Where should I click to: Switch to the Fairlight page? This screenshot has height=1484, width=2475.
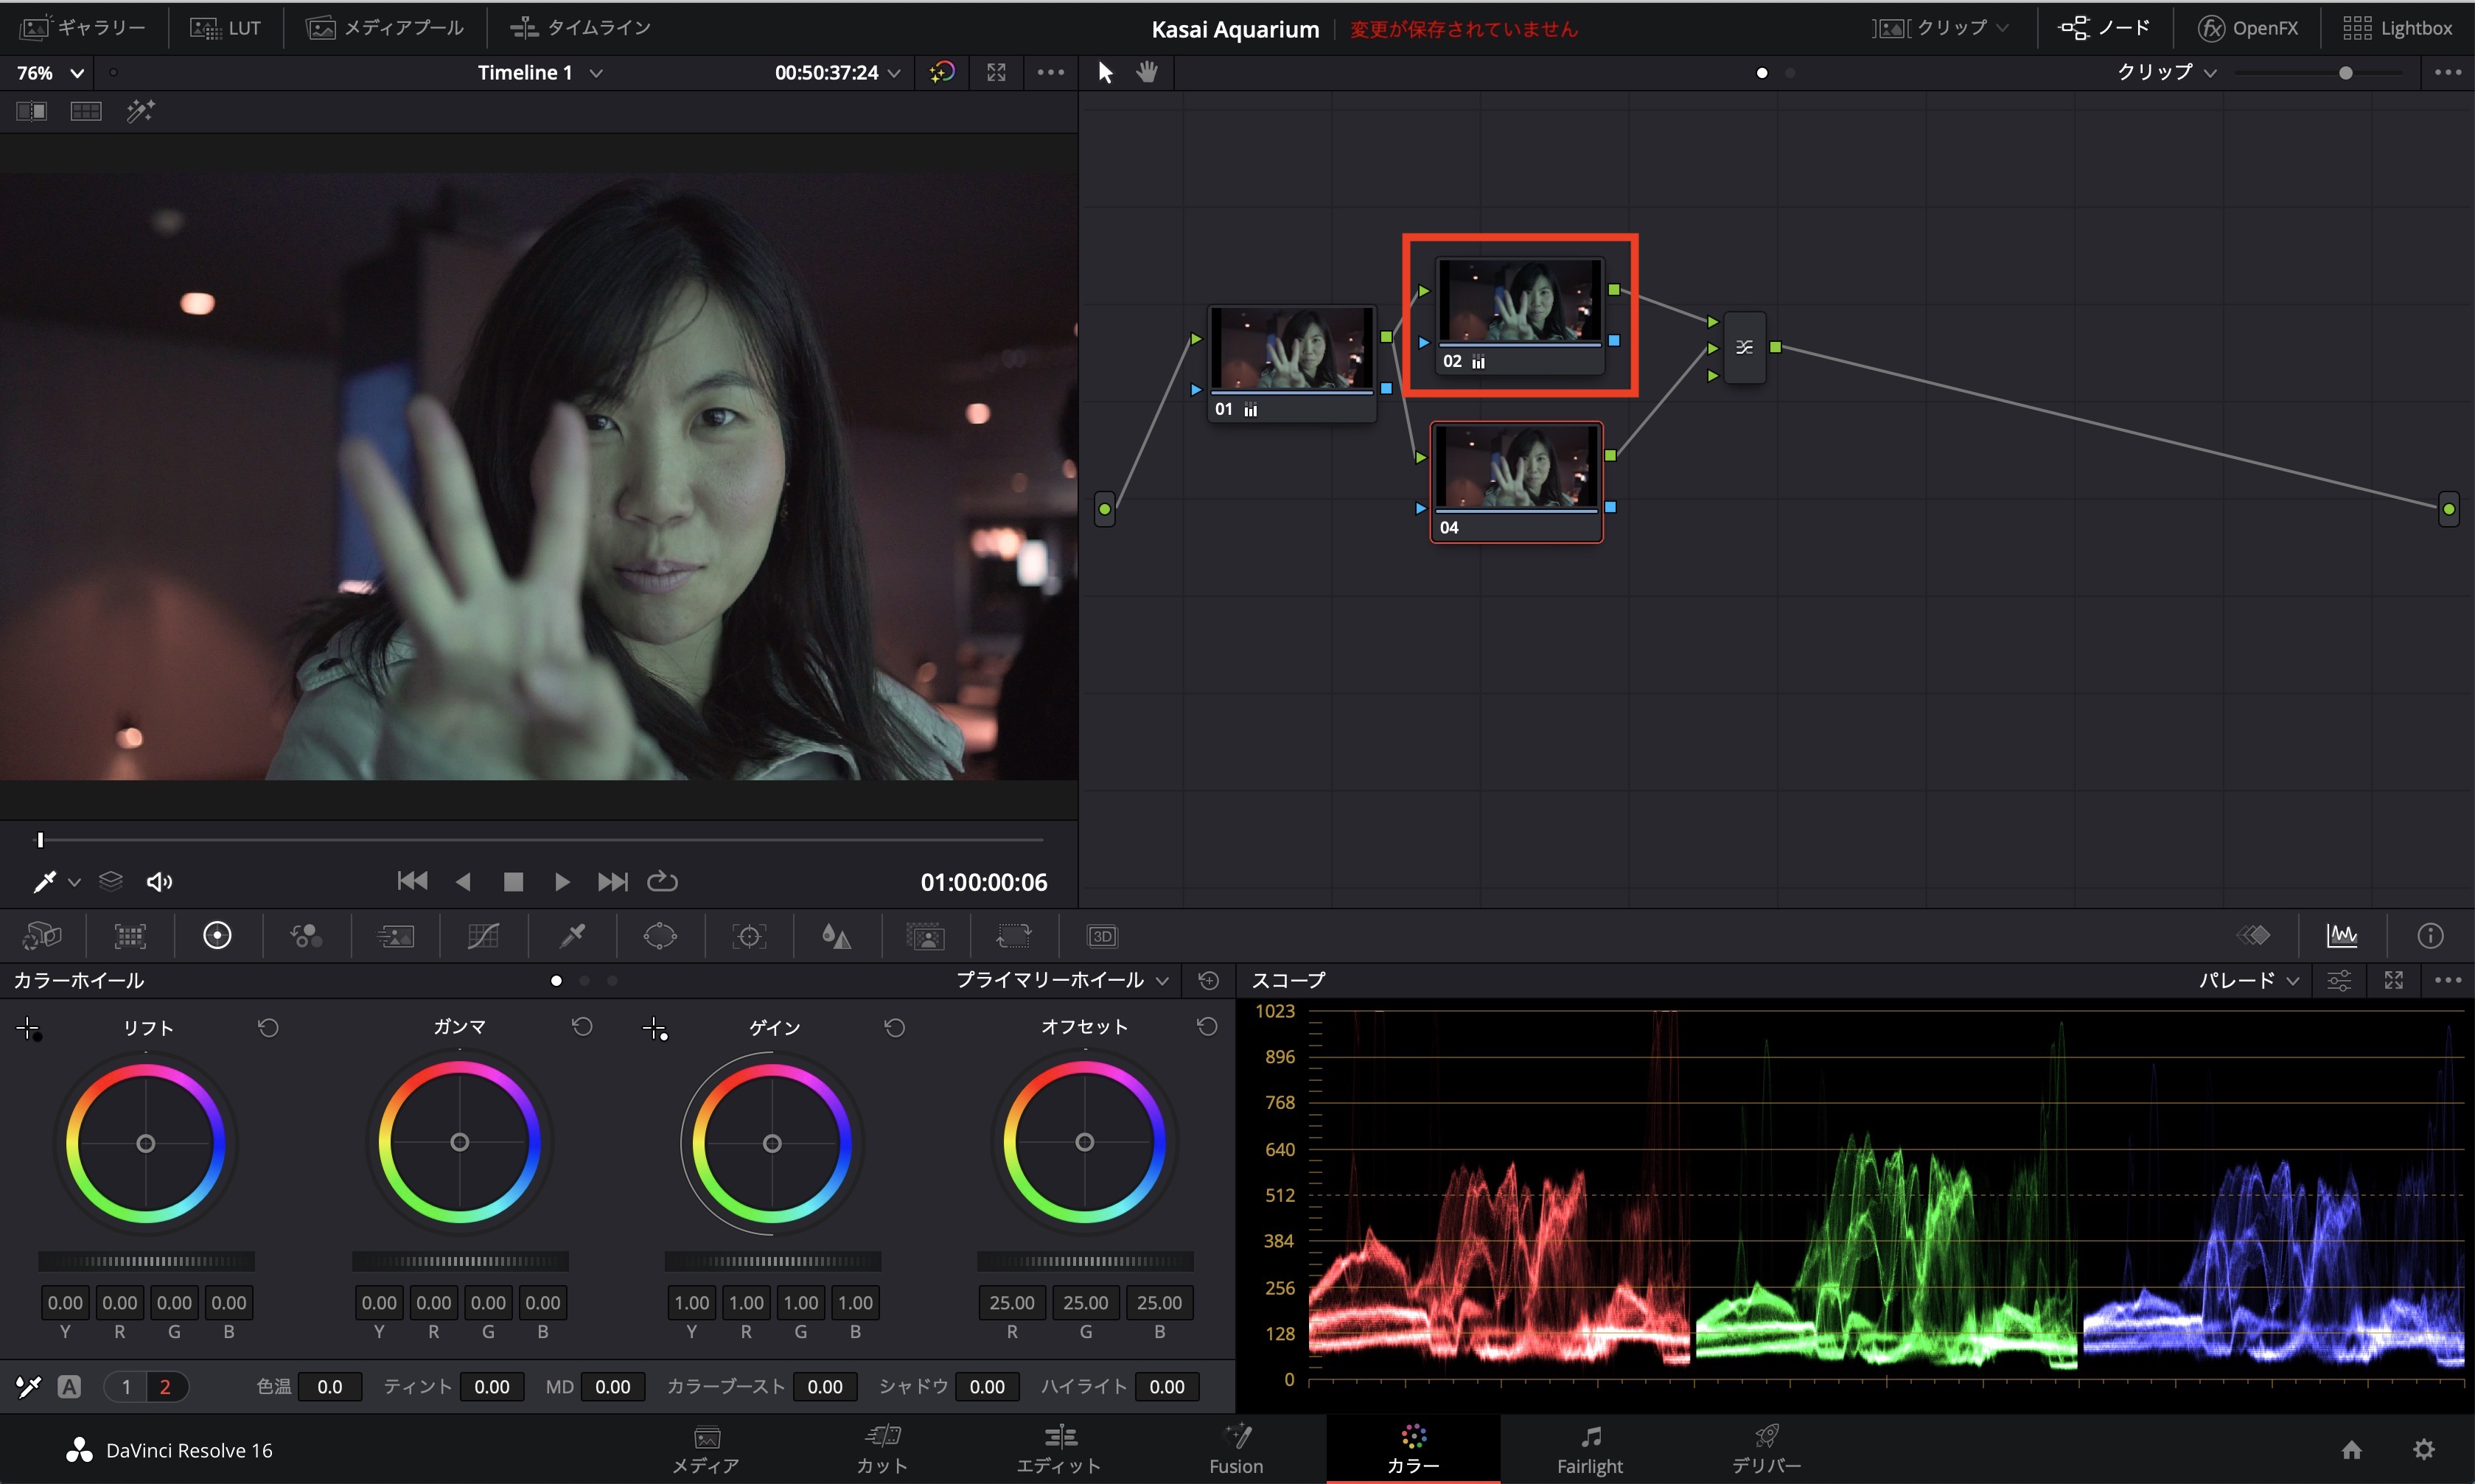(1589, 1449)
